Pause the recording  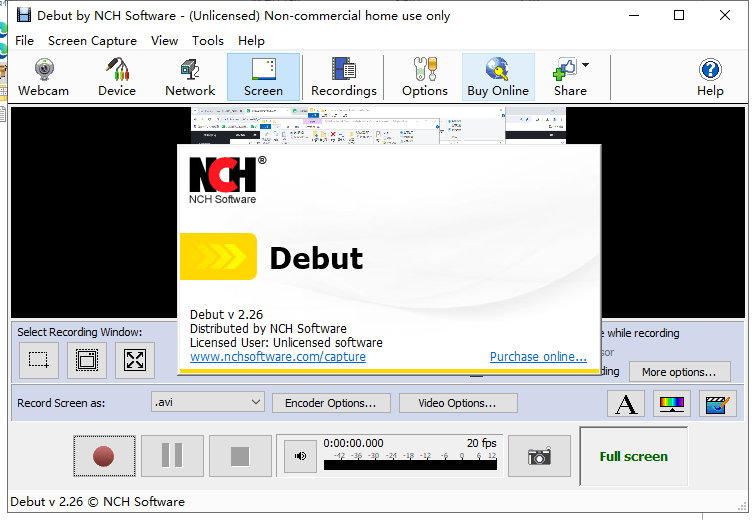pyautogui.click(x=172, y=456)
